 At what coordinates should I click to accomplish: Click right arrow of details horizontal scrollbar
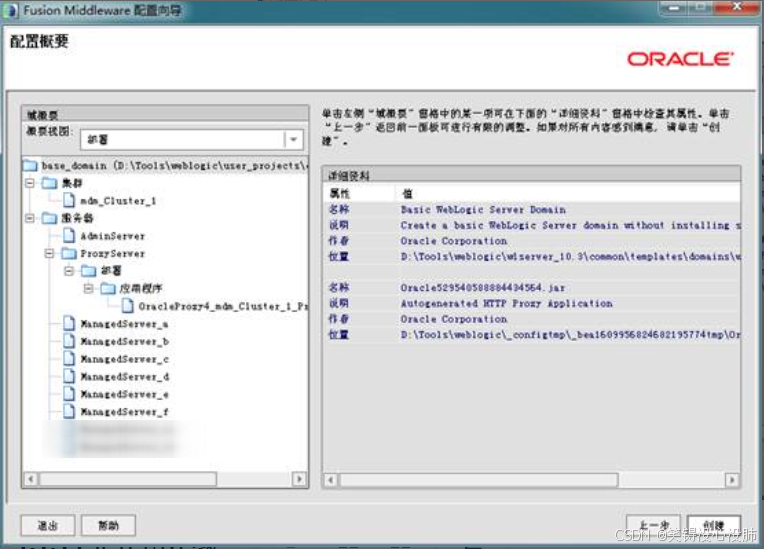pos(732,480)
